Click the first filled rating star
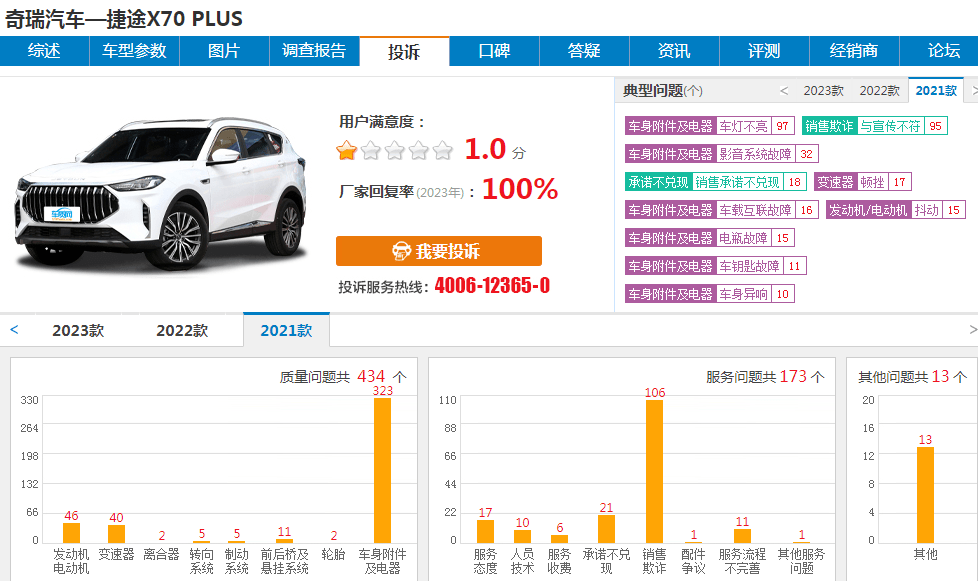The image size is (978, 581). pyautogui.click(x=346, y=150)
